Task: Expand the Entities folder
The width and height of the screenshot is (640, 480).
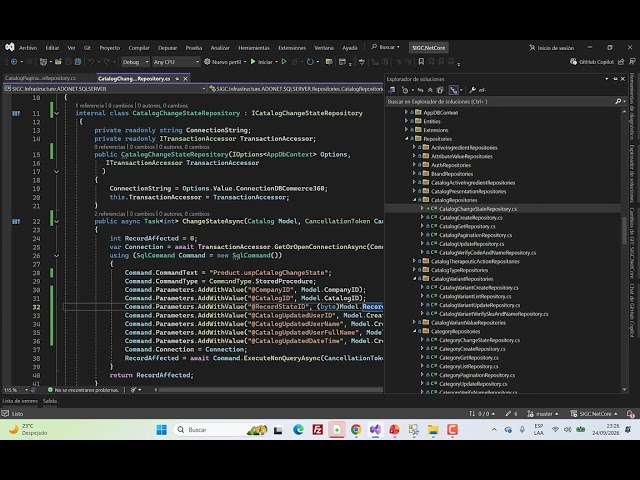Action: (406, 121)
